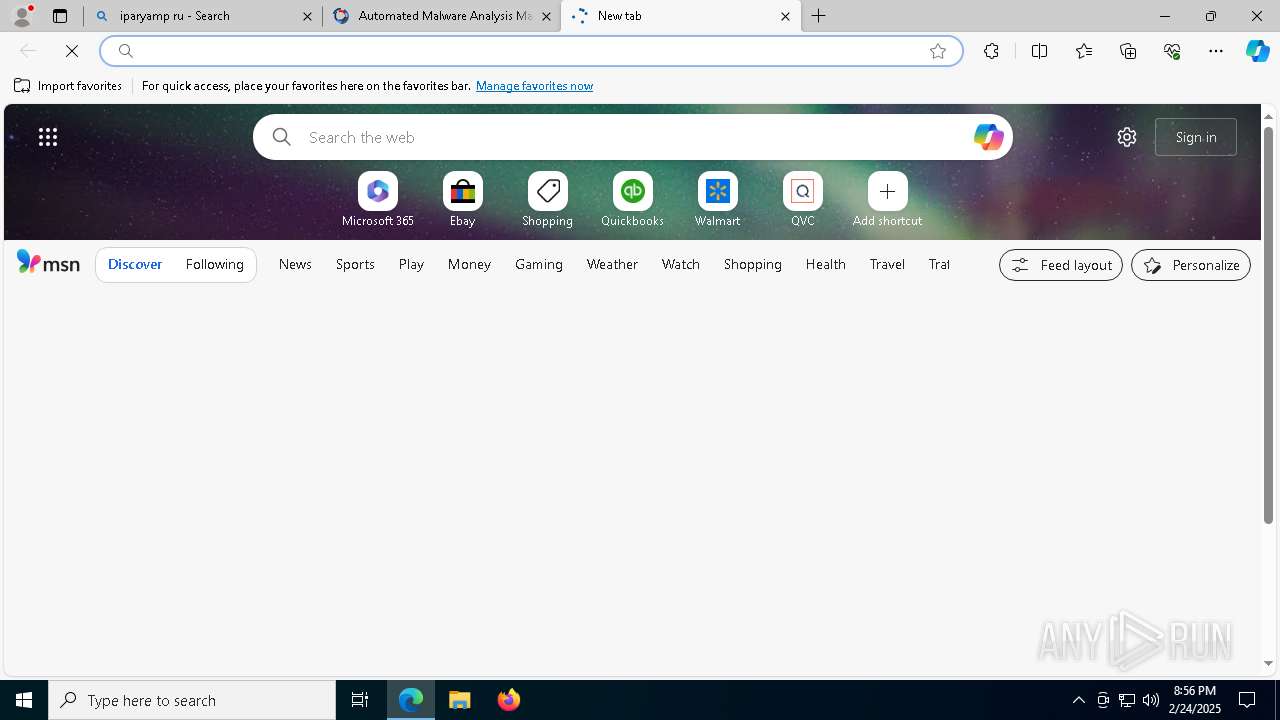Open page settings gear icon

[1127, 137]
